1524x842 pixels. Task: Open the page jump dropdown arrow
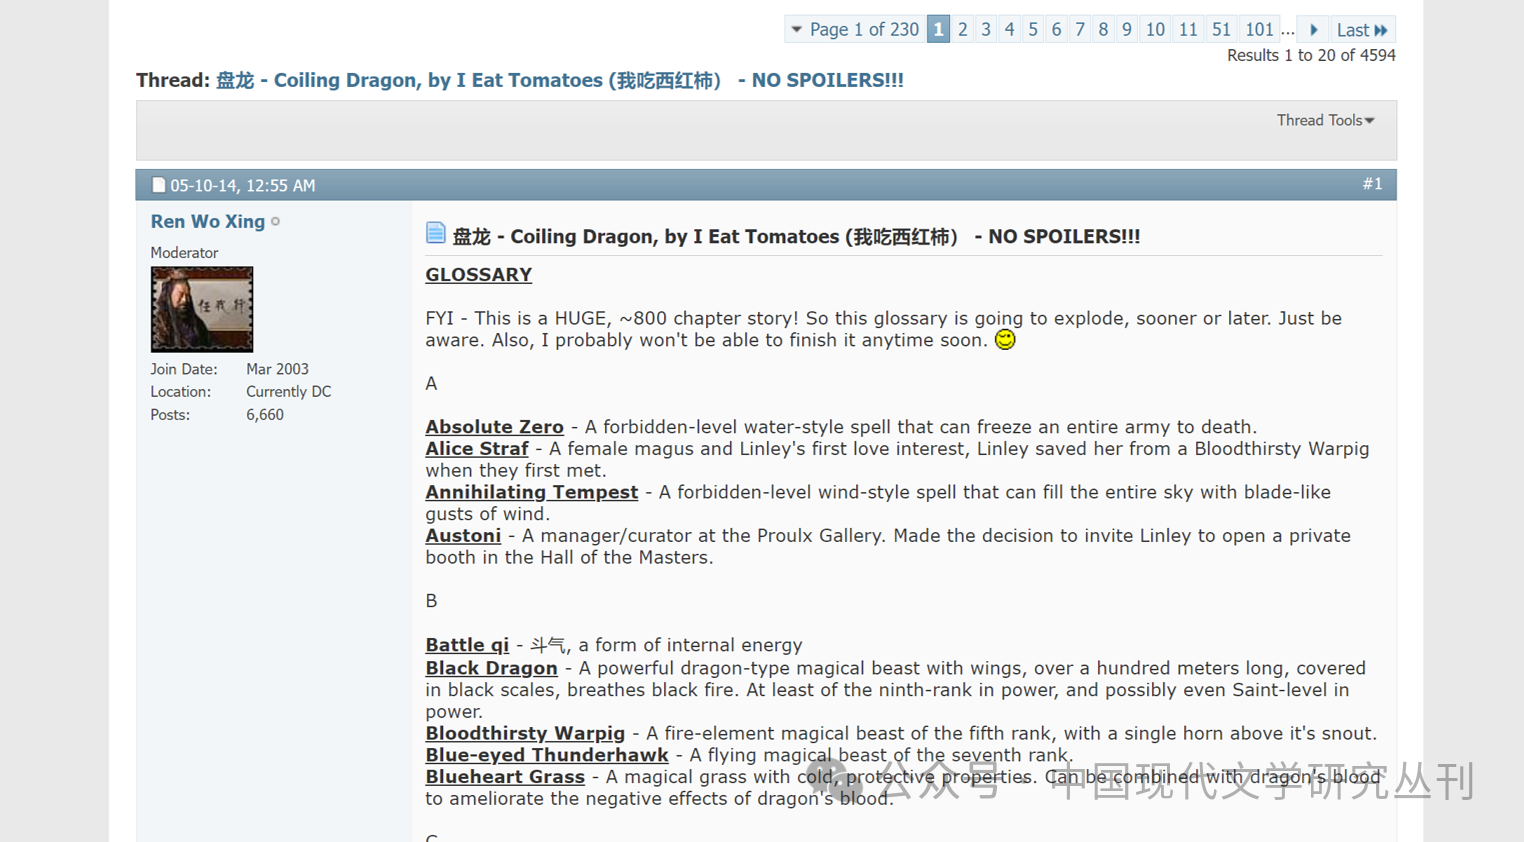coord(796,30)
